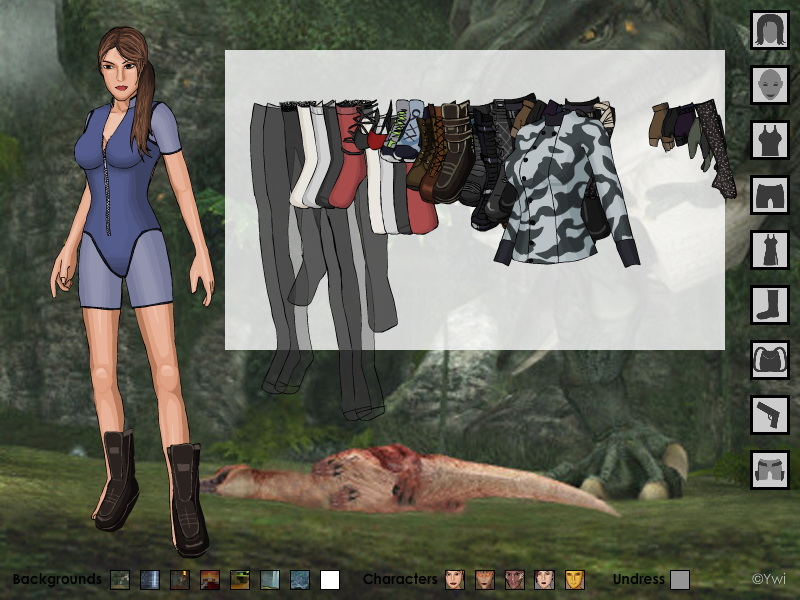Screen dimensions: 800x600
Task: Select the shorts category icon
Action: [769, 195]
